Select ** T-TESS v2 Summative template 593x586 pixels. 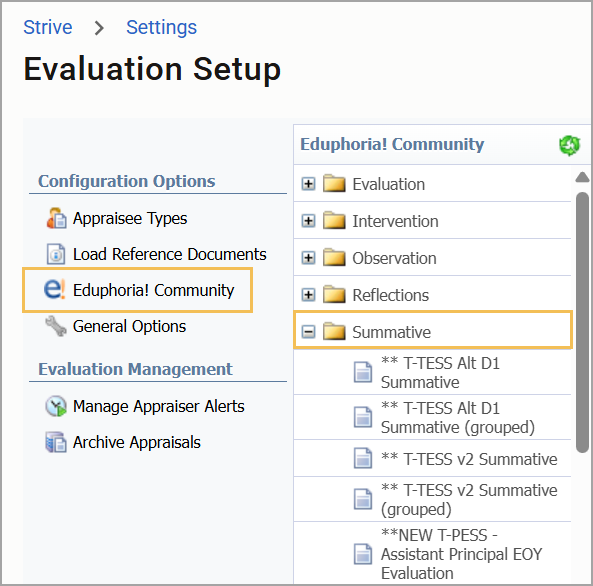pos(469,459)
